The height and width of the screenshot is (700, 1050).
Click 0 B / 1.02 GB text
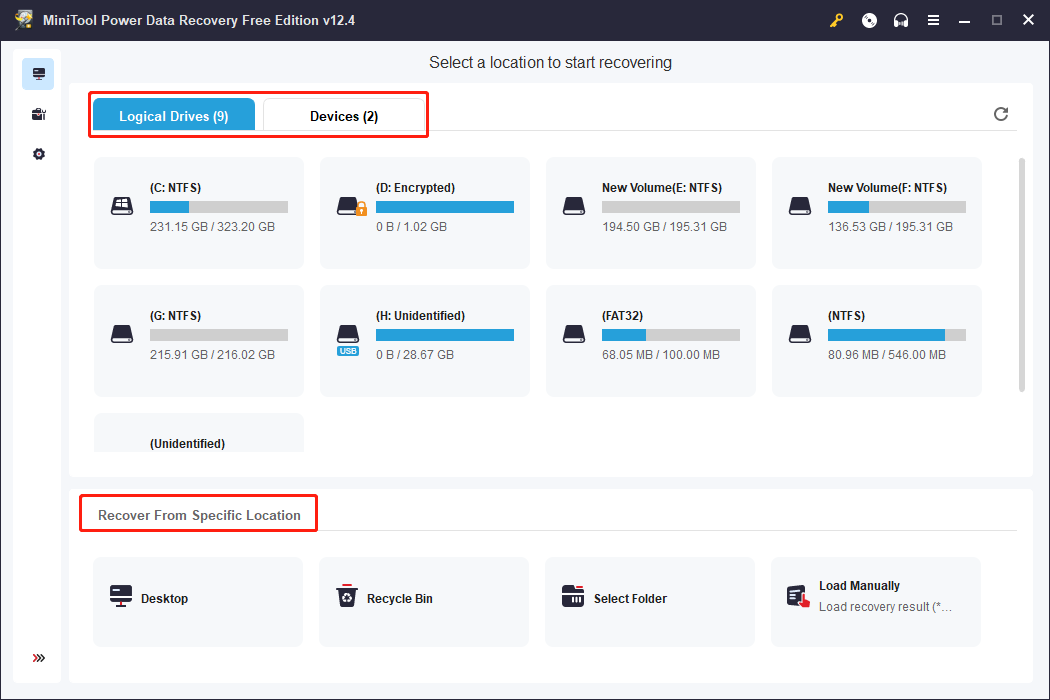(411, 226)
